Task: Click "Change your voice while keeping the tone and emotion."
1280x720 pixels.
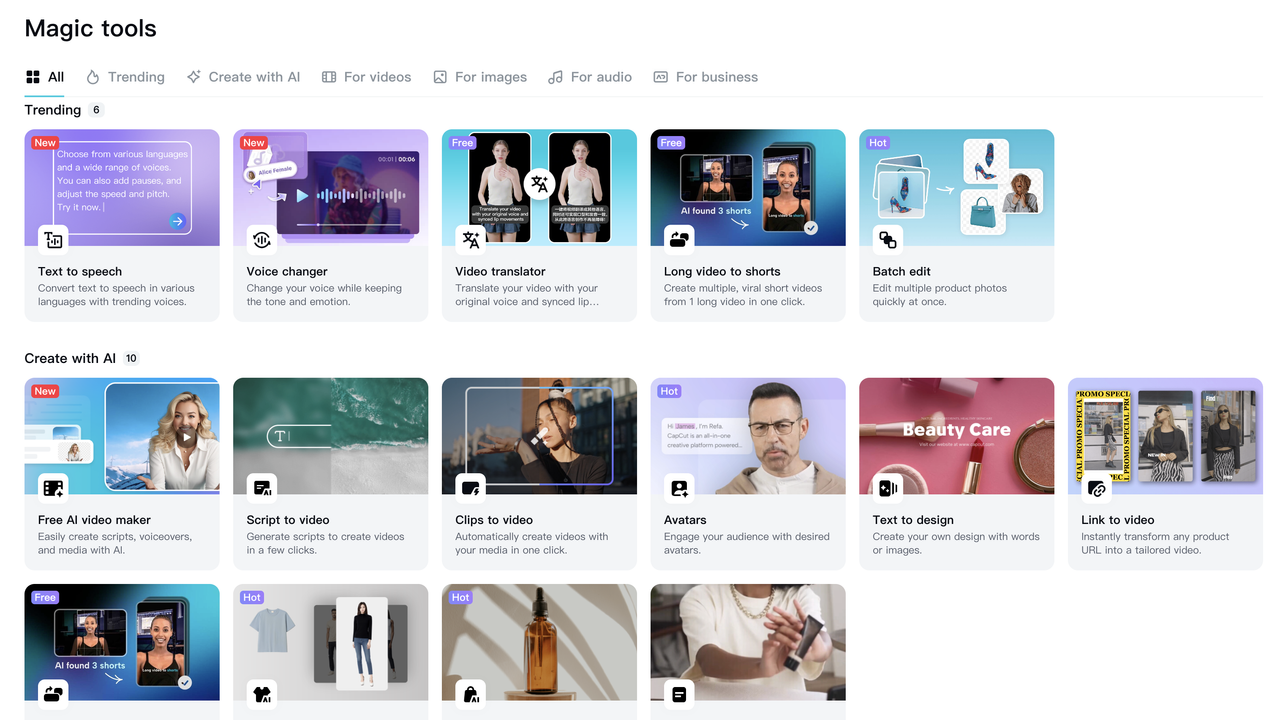Action: tap(324, 295)
